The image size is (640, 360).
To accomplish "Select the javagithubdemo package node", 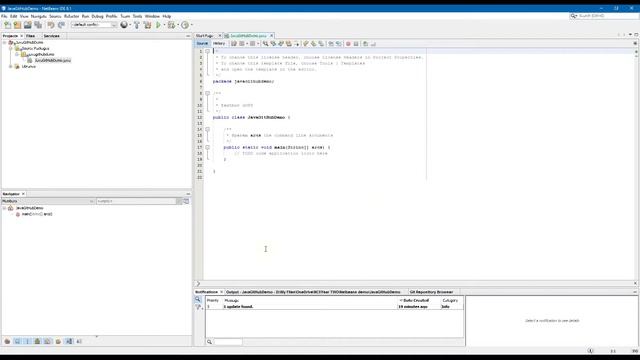I will pyautogui.click(x=40, y=54).
